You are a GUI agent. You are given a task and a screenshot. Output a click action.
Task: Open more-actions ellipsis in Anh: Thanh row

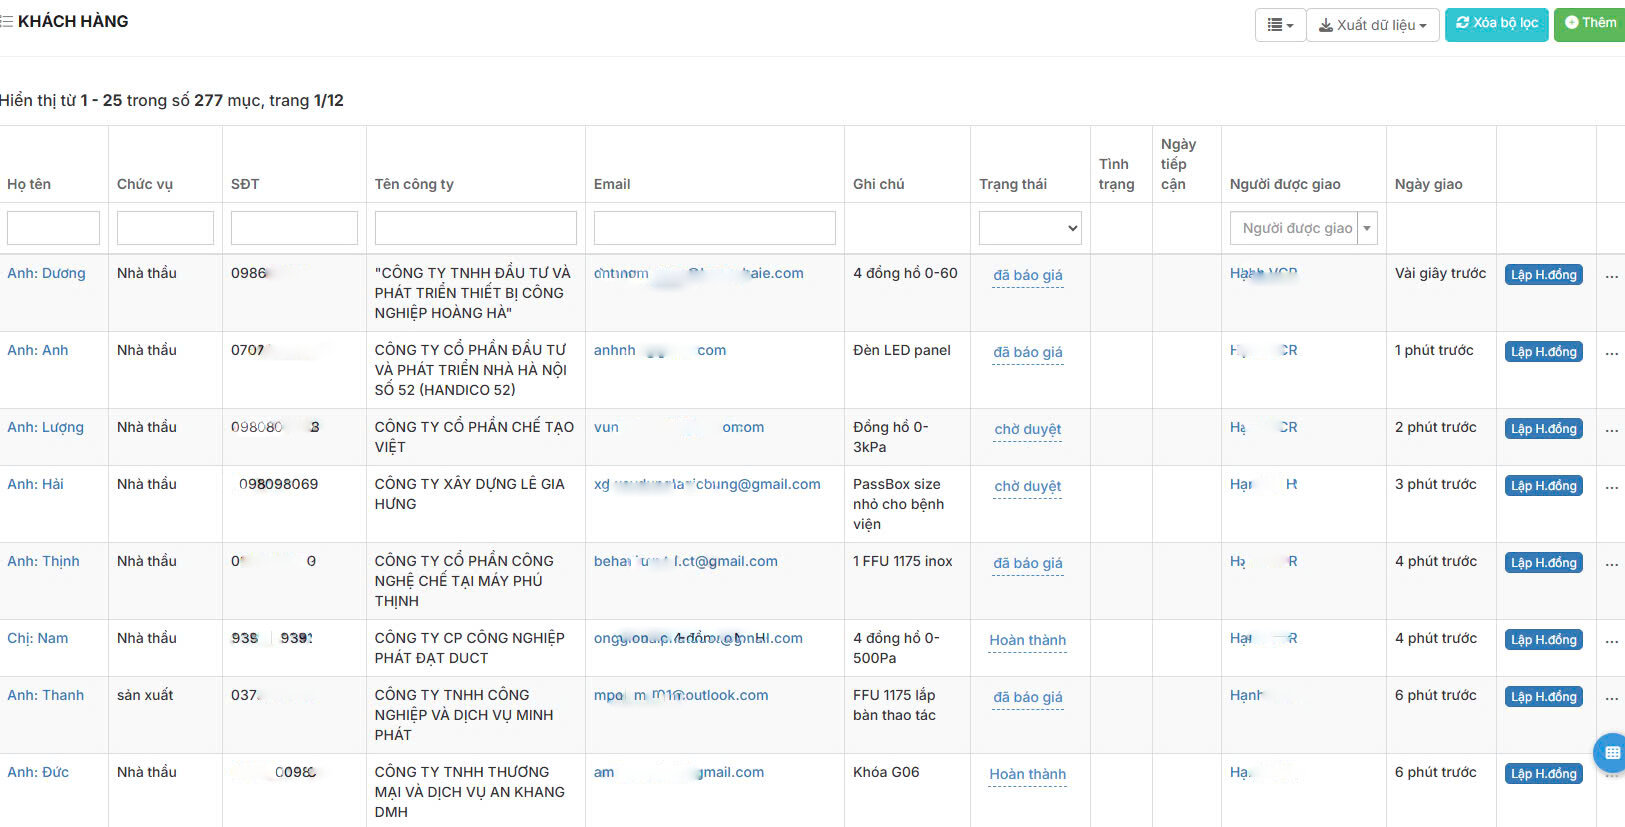[x=1612, y=698]
